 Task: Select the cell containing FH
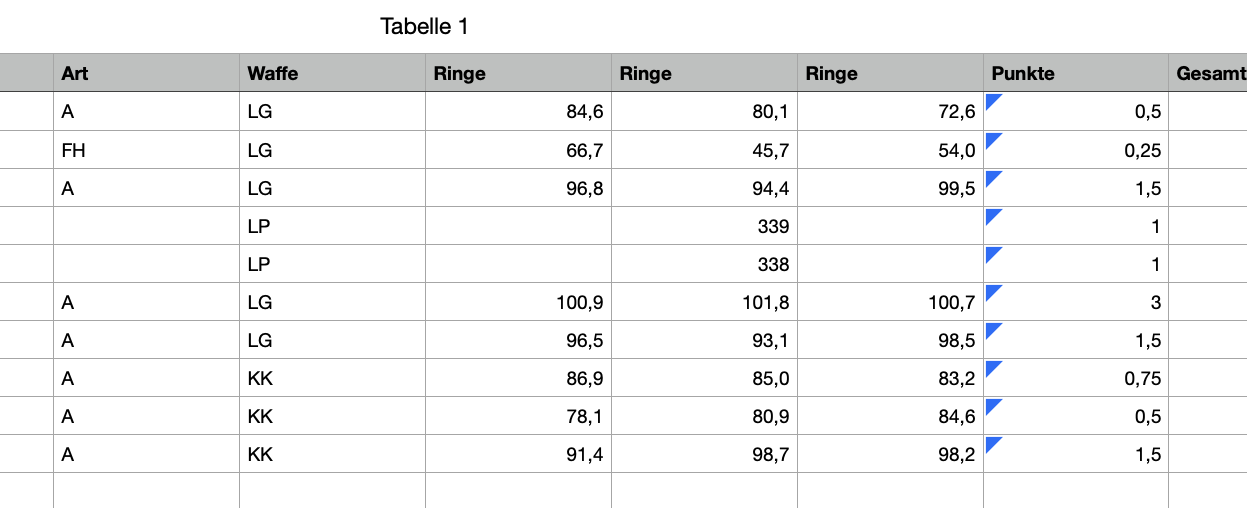coord(146,150)
